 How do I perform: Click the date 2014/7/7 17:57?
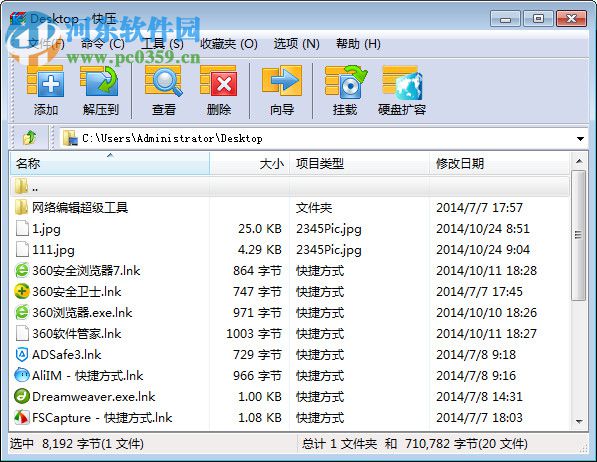[x=479, y=208]
